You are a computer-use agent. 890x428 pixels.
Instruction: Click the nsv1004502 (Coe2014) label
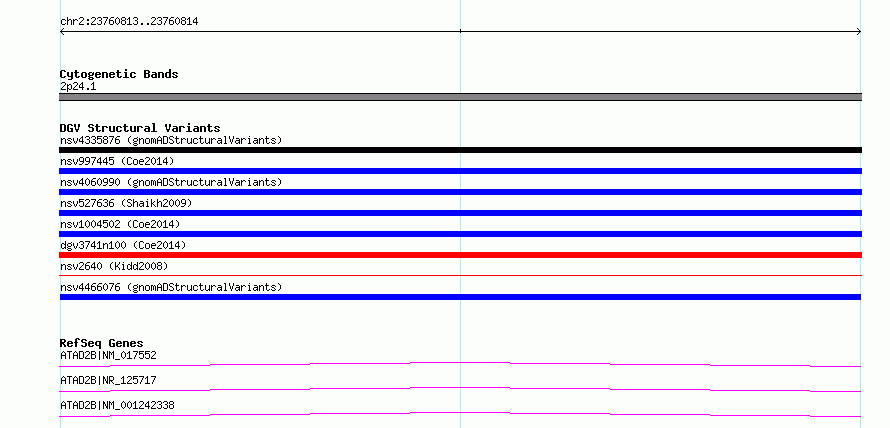tap(120, 224)
